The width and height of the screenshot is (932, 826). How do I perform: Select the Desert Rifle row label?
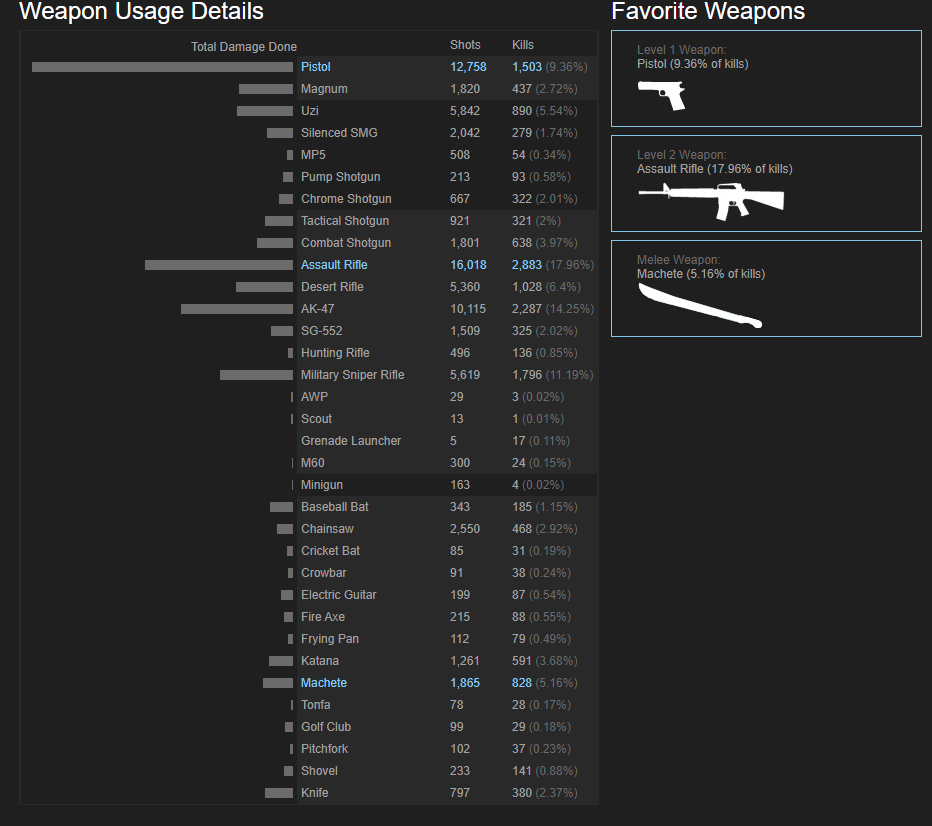coord(332,286)
